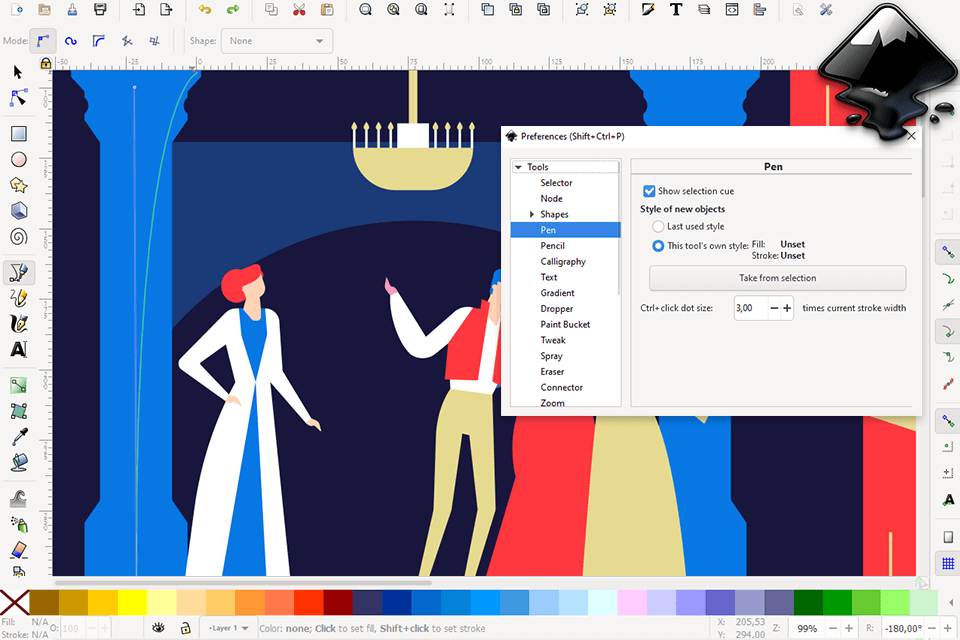Open the Text and Font dialog icon

click(x=676, y=10)
